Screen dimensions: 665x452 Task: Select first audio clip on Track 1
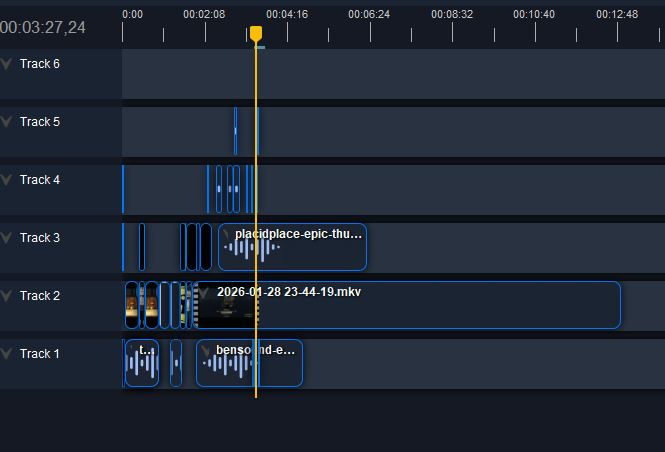pyautogui.click(x=142, y=364)
